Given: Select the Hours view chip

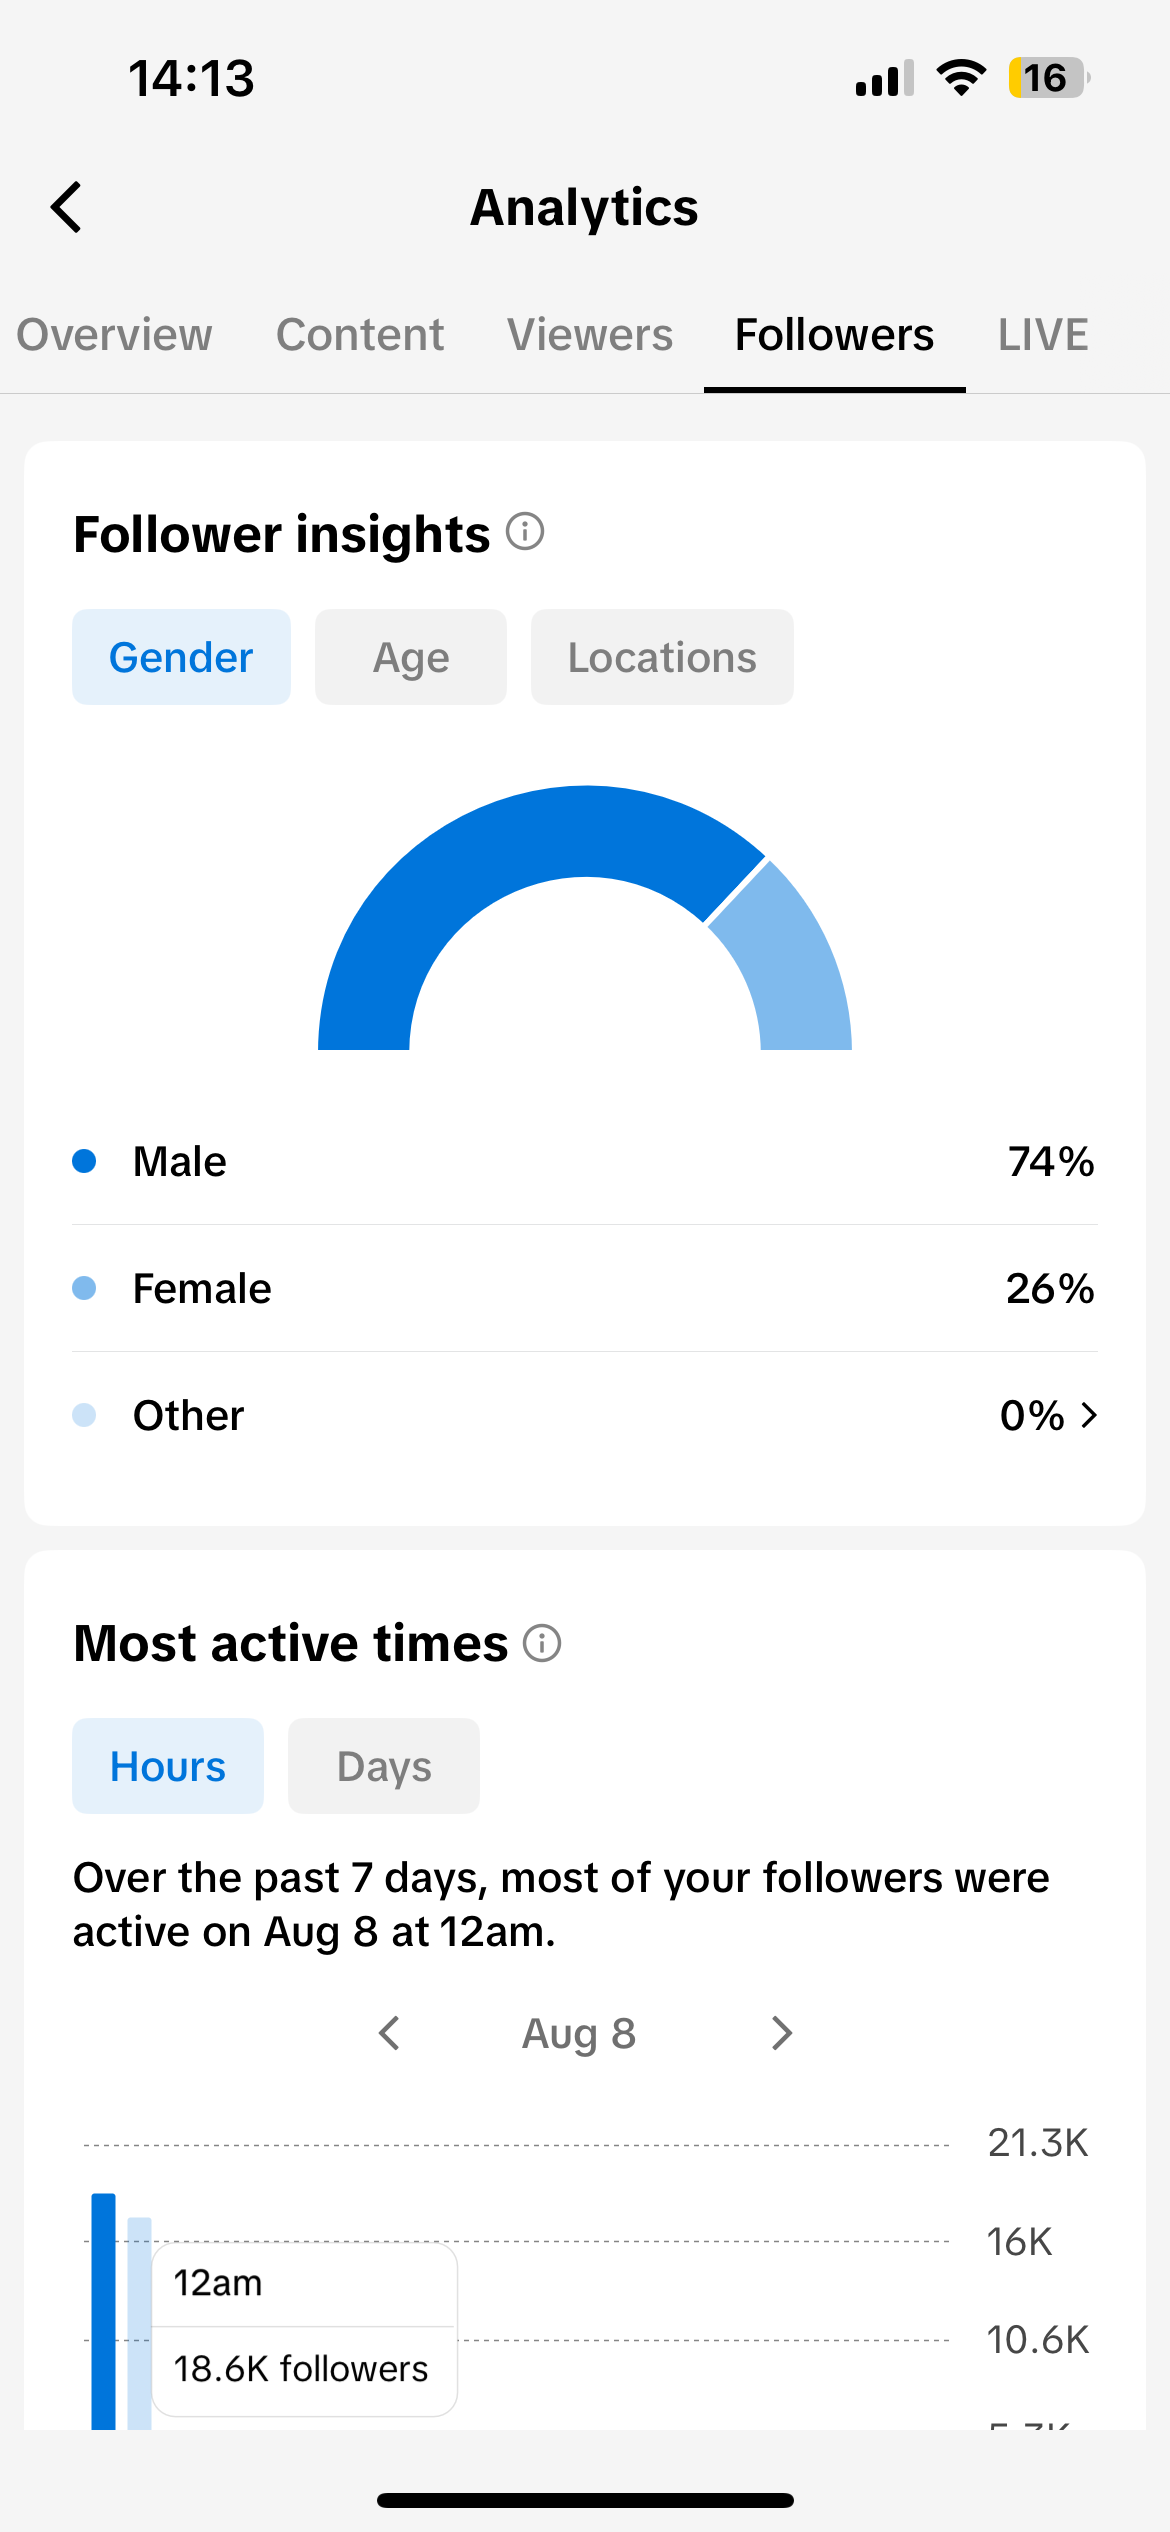Looking at the screenshot, I should pos(168,1766).
